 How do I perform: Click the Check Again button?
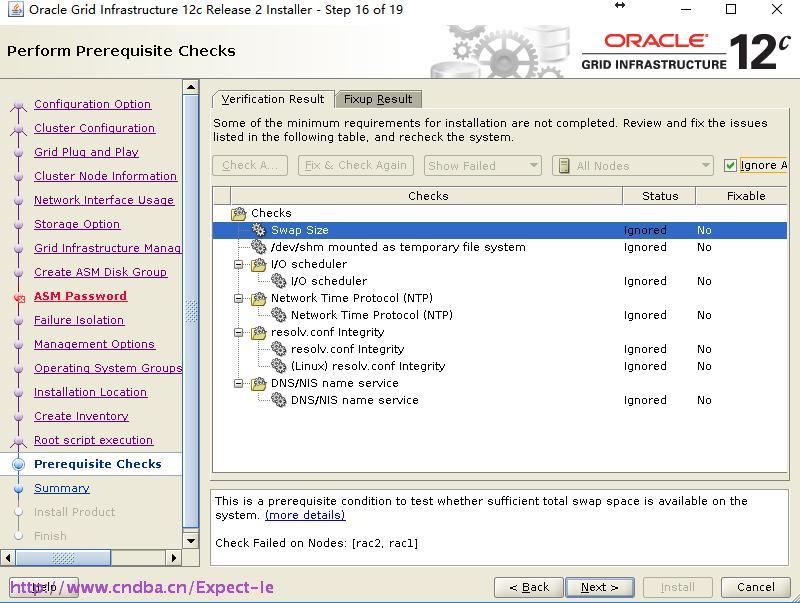250,165
